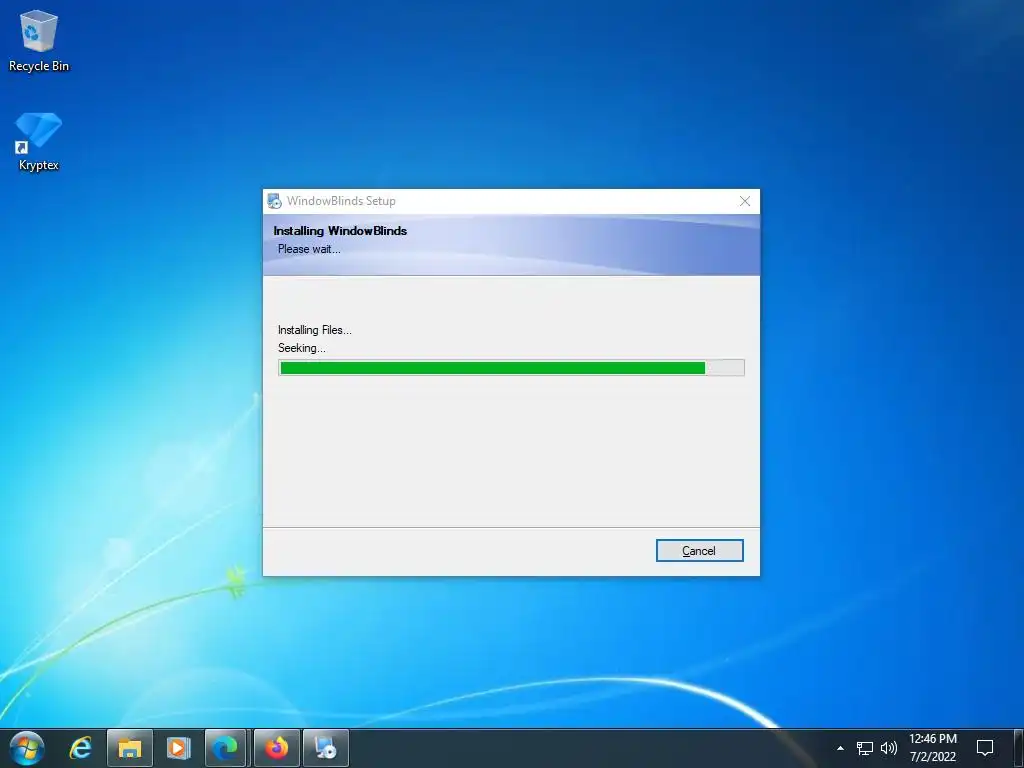Close the WindowBlinds Setup dialog
The width and height of the screenshot is (1024, 768).
(x=744, y=201)
